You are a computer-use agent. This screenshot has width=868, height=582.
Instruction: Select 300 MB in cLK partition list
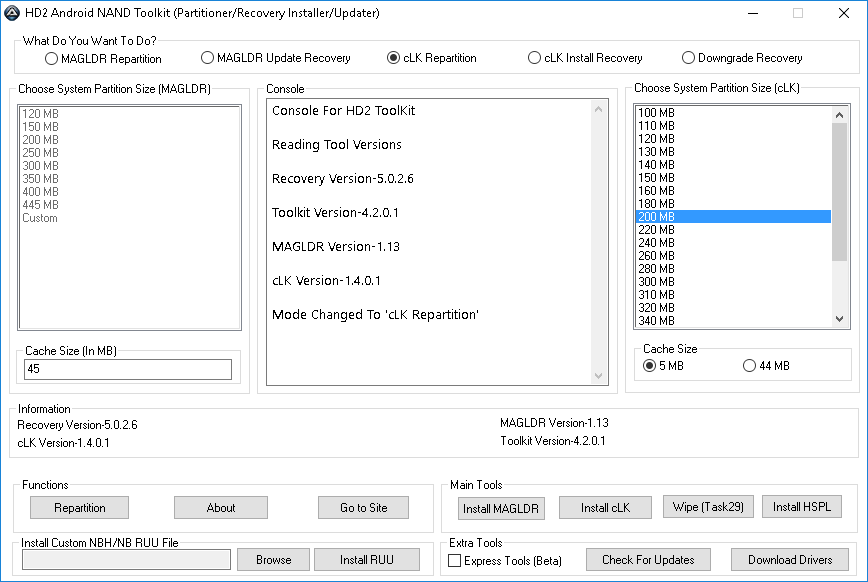point(733,282)
